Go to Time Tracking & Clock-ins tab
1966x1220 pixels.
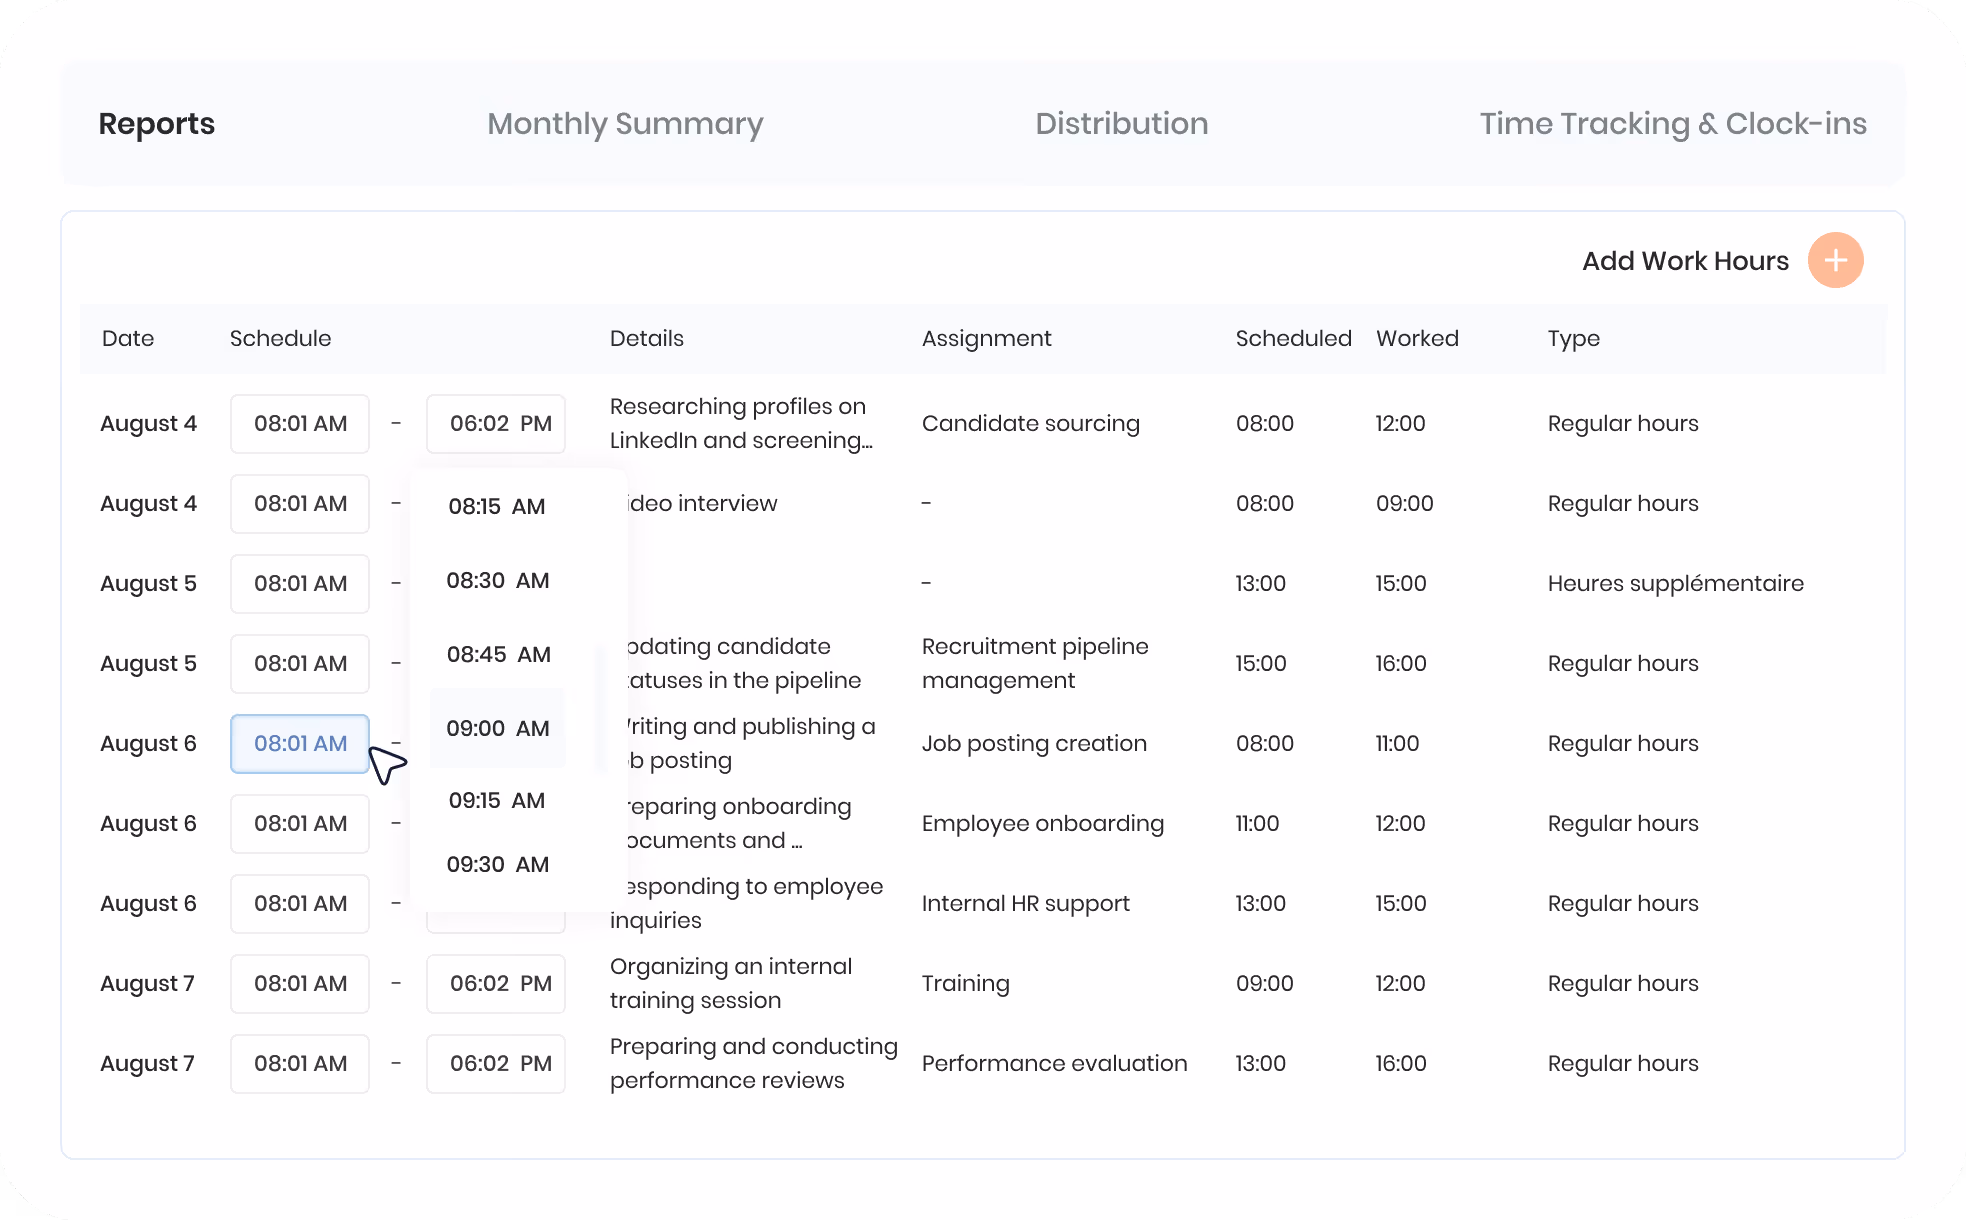pyautogui.click(x=1673, y=123)
